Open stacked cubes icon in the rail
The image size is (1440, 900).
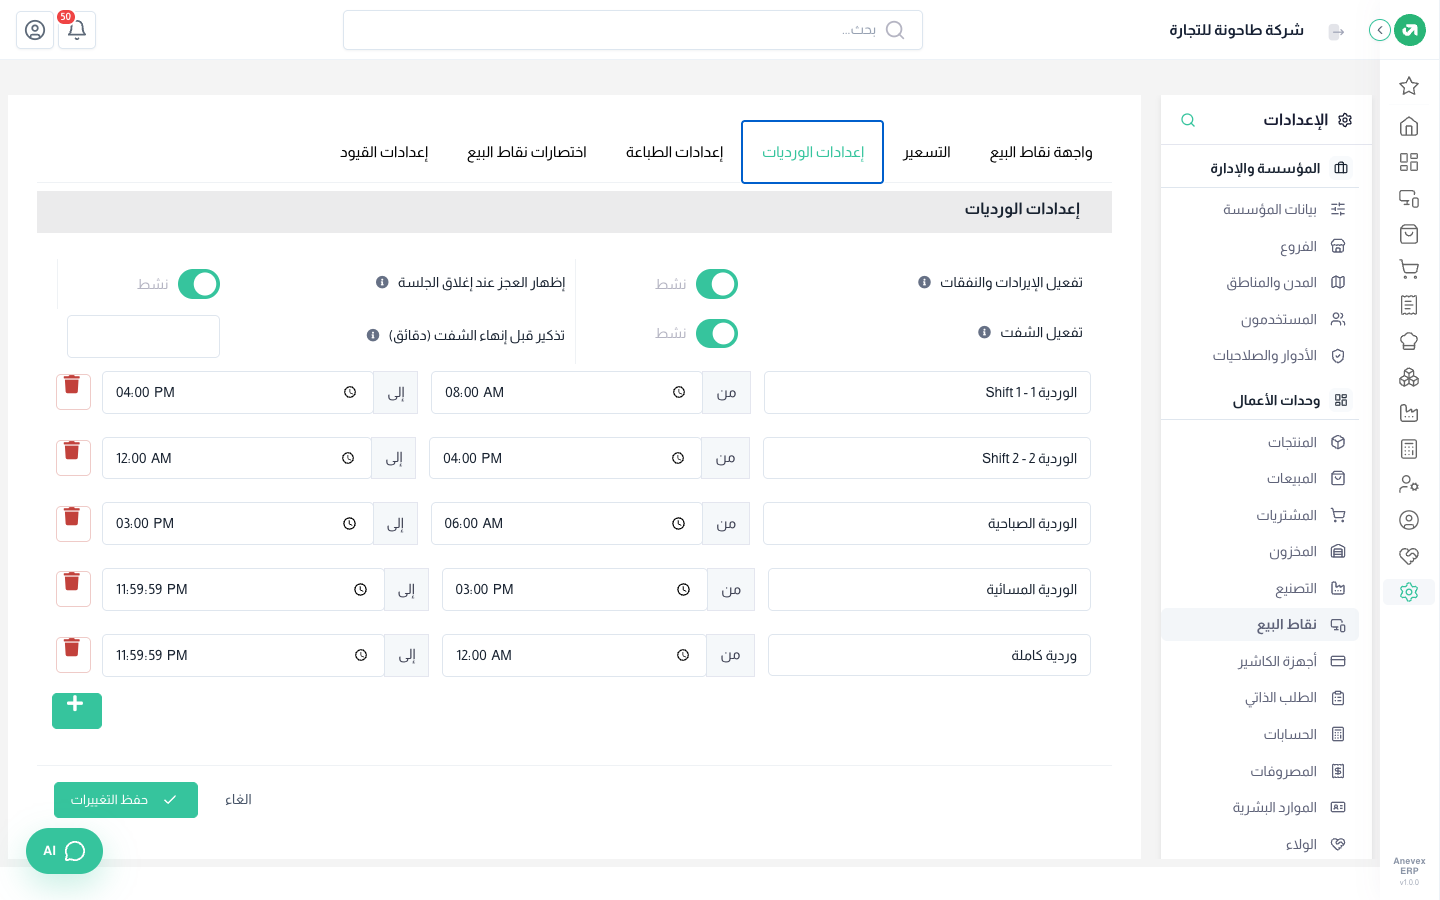click(x=1409, y=377)
